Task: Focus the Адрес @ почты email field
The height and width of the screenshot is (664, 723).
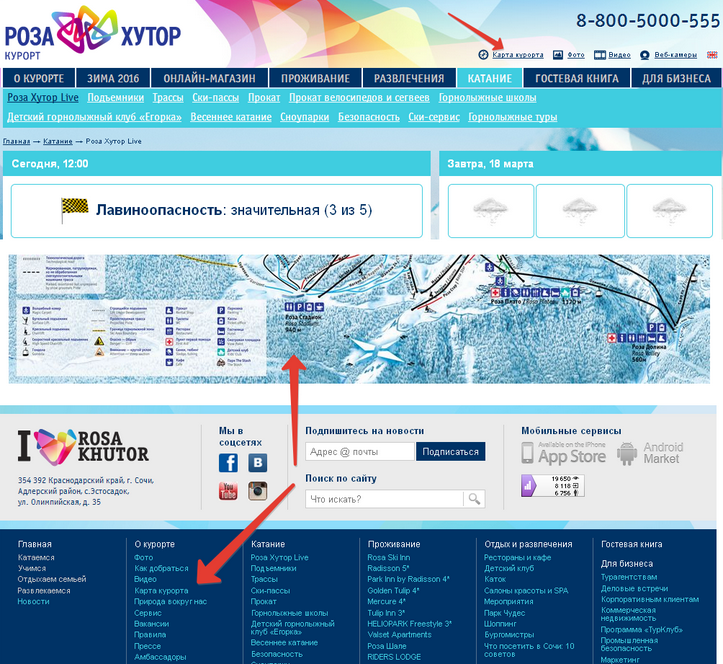Action: click(x=360, y=451)
